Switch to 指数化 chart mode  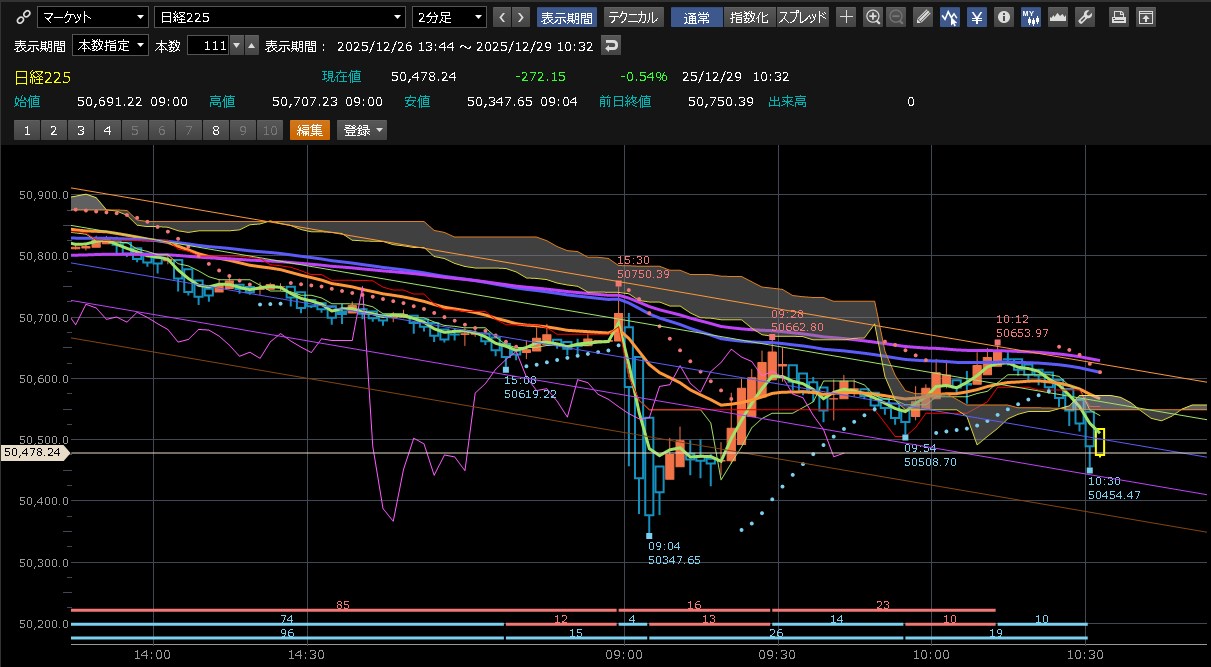click(x=750, y=17)
